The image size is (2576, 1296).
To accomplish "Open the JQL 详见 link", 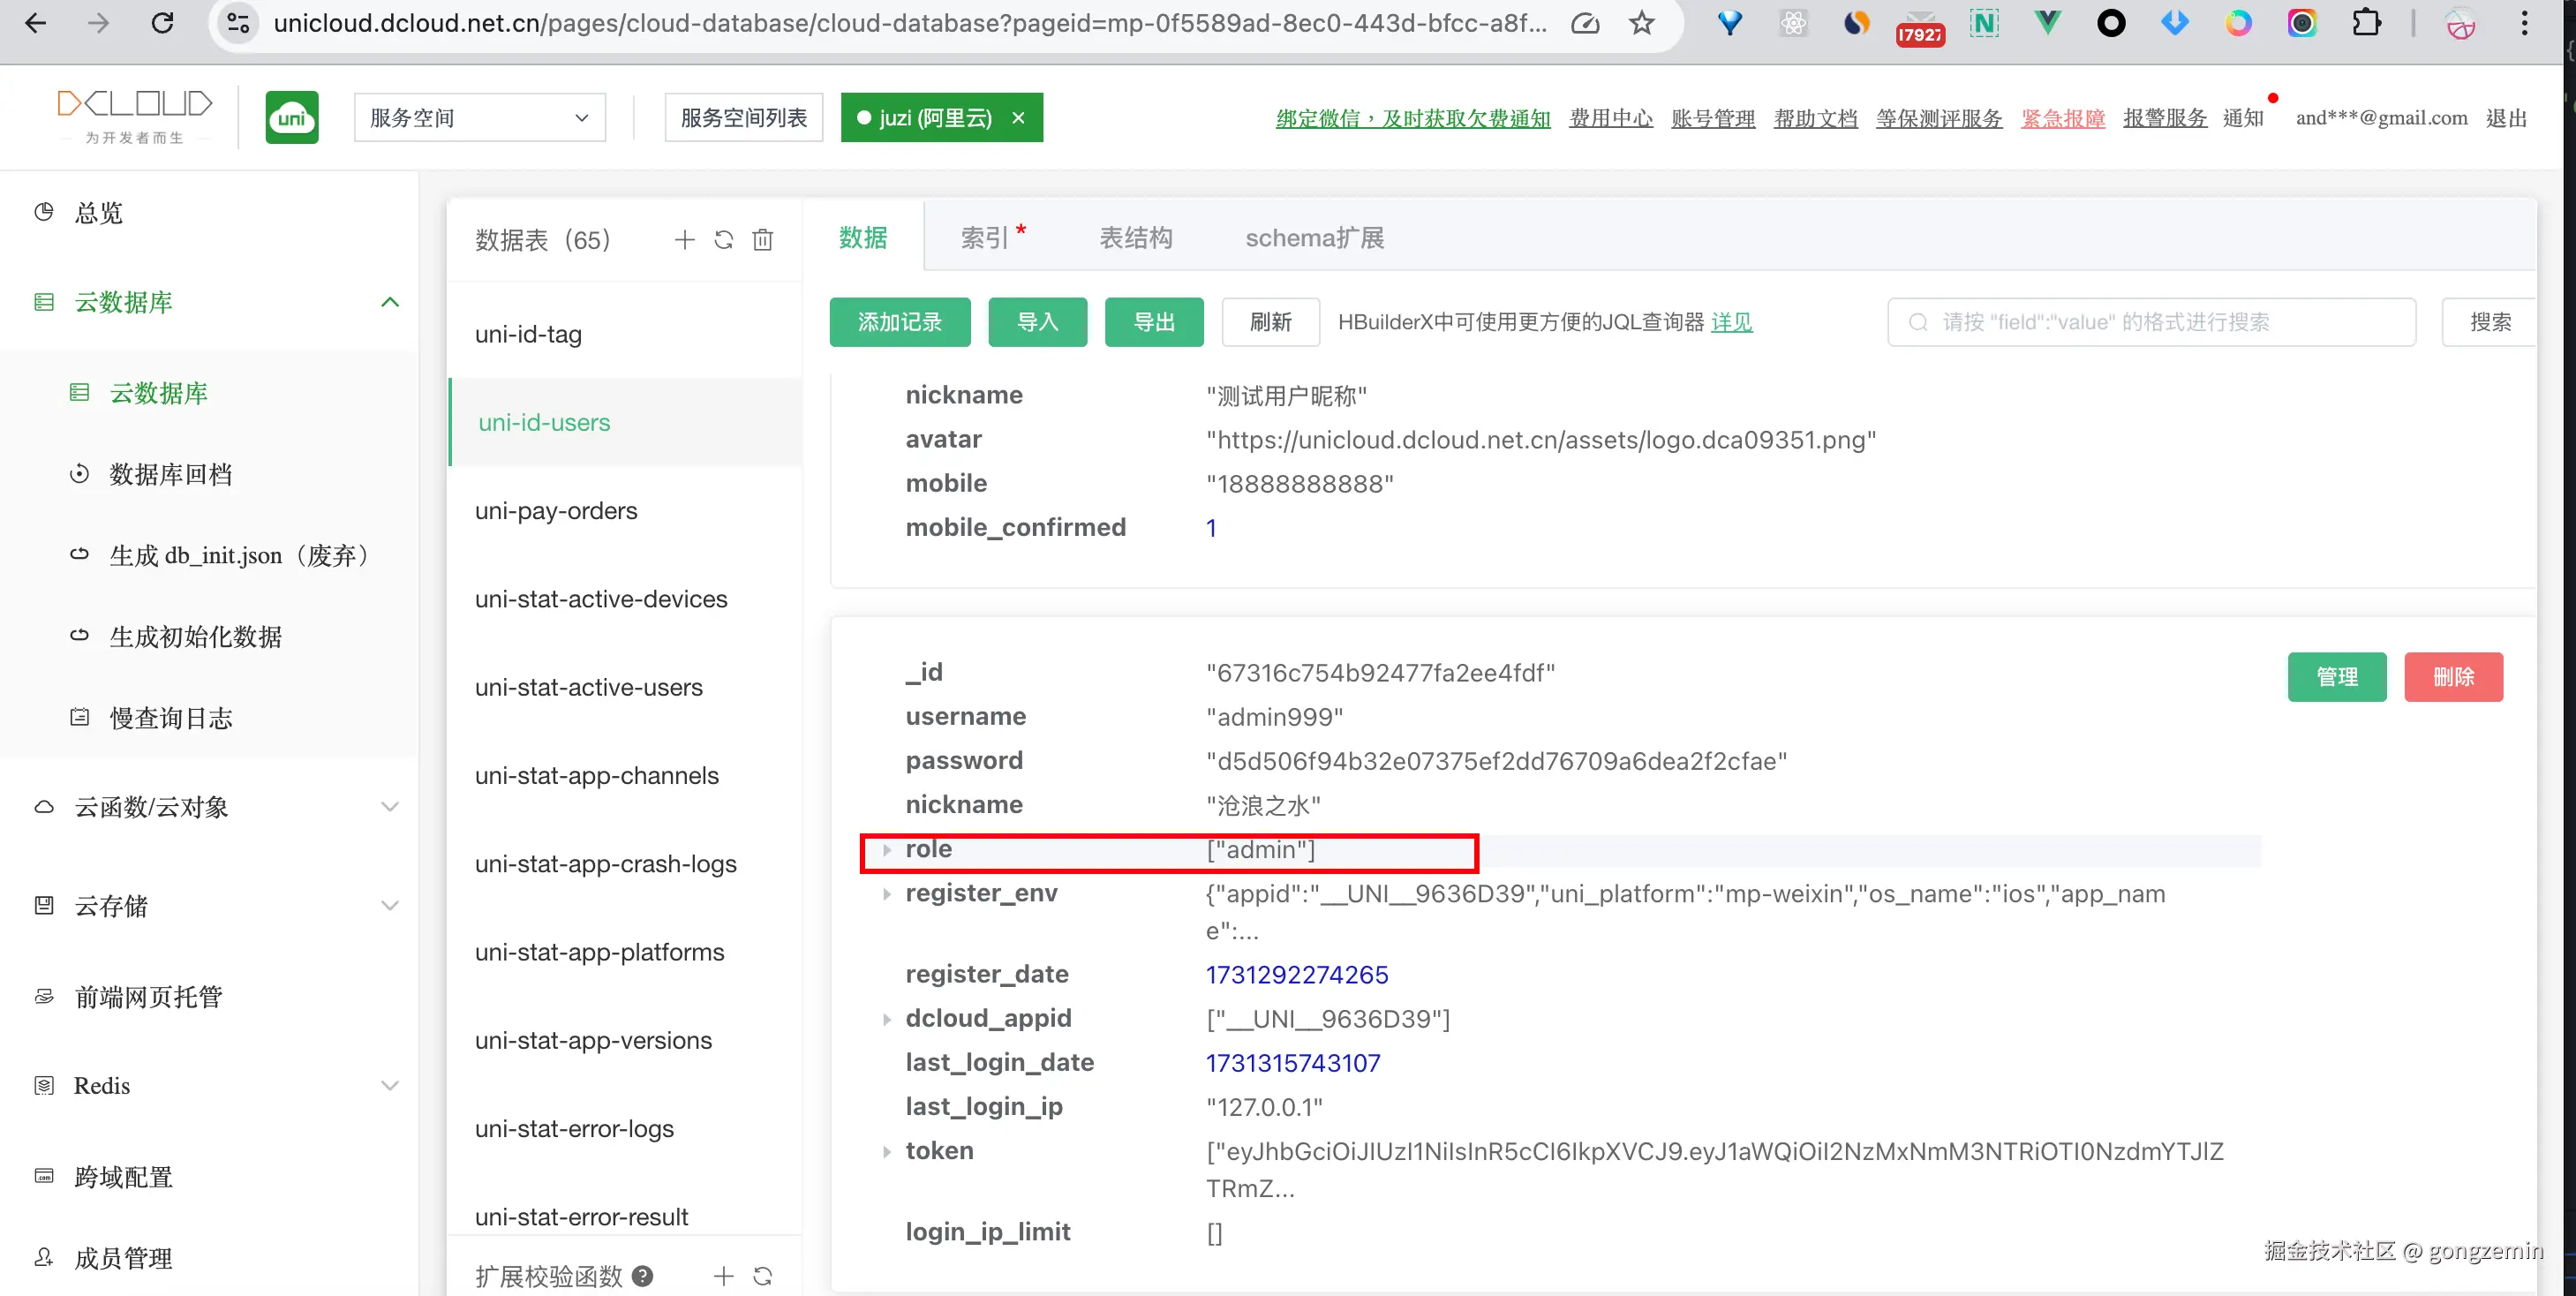I will [x=1731, y=322].
